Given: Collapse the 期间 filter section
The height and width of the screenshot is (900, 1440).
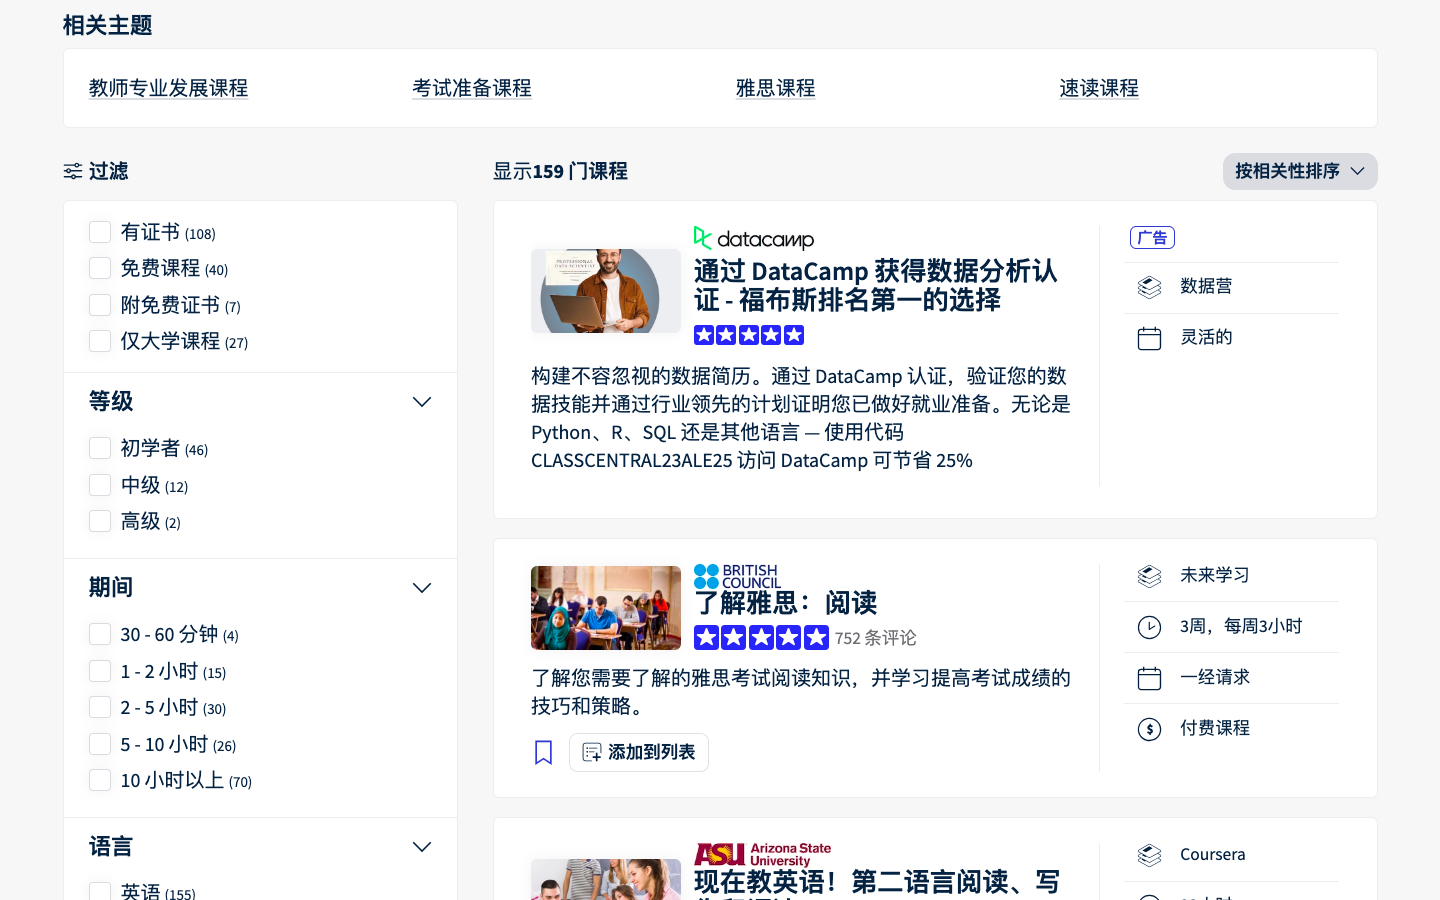Looking at the screenshot, I should tap(421, 587).
